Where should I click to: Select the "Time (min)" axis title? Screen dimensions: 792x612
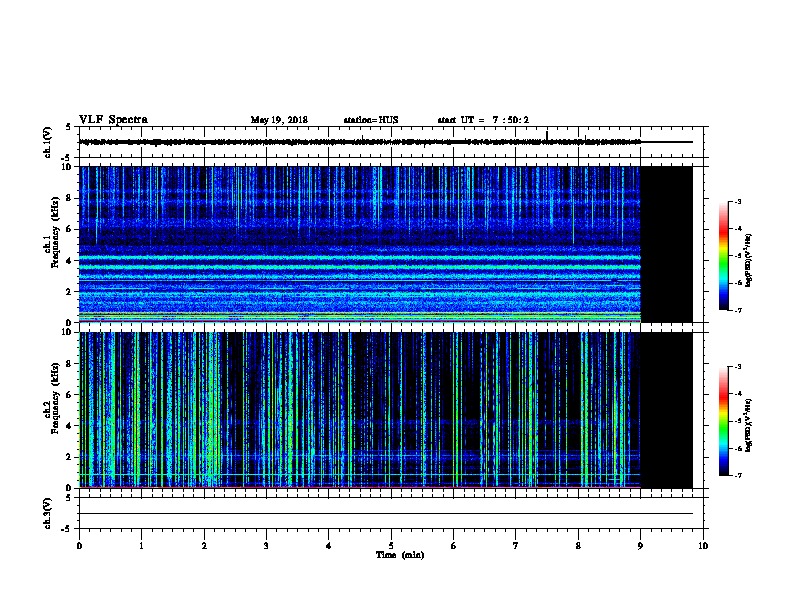click(400, 555)
